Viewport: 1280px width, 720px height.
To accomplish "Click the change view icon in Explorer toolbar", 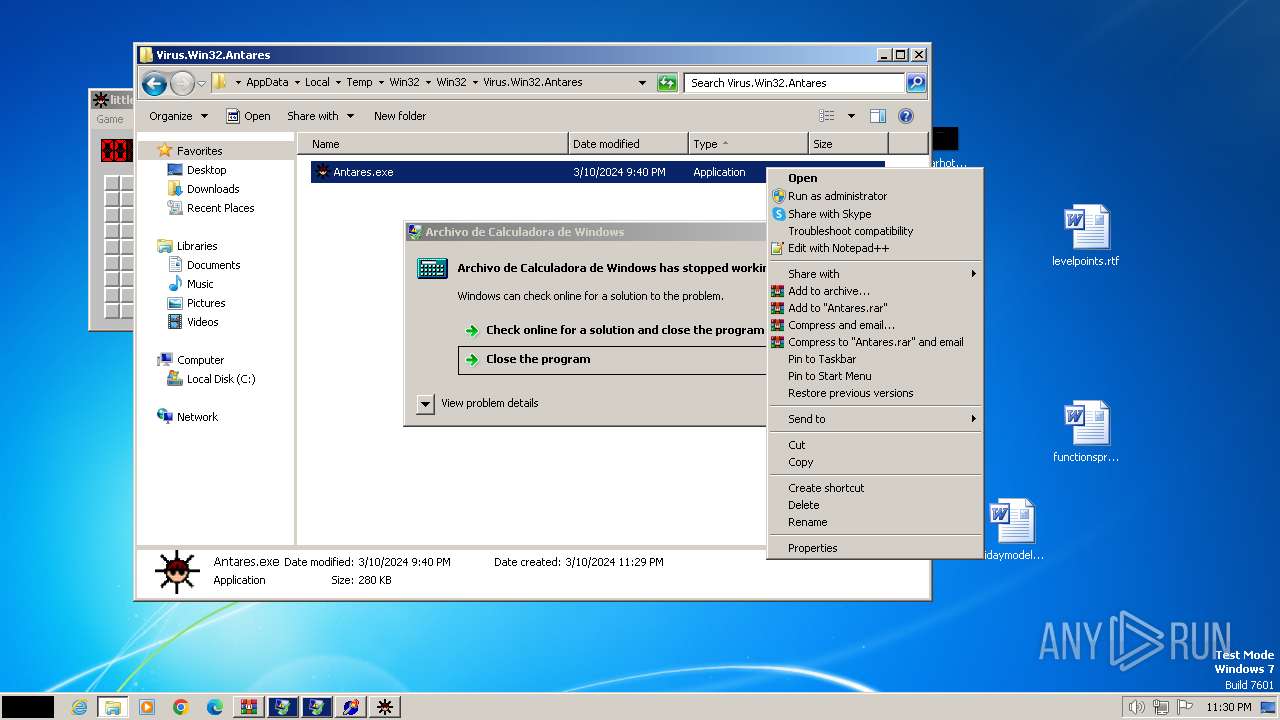I will pyautogui.click(x=827, y=116).
